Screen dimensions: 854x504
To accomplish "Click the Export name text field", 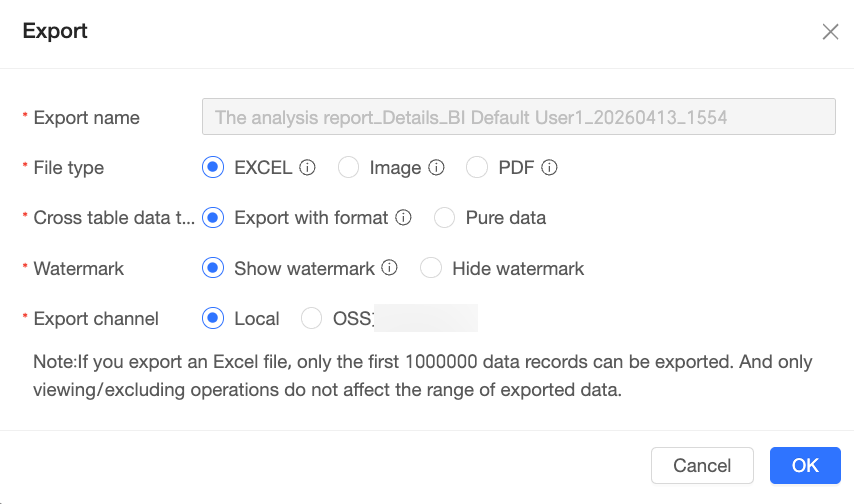I will pyautogui.click(x=518, y=117).
